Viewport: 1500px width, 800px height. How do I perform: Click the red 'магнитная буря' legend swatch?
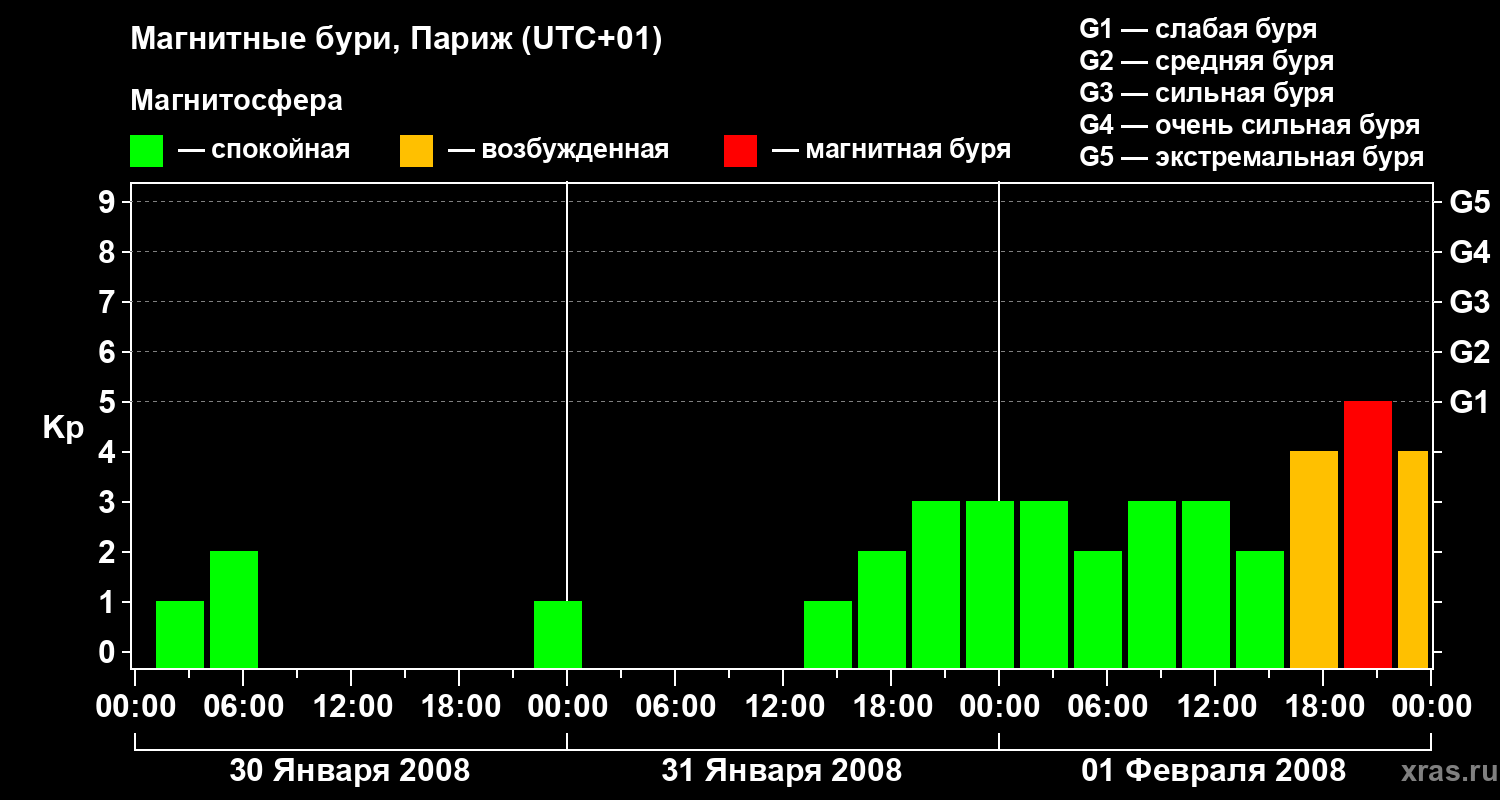click(x=740, y=150)
